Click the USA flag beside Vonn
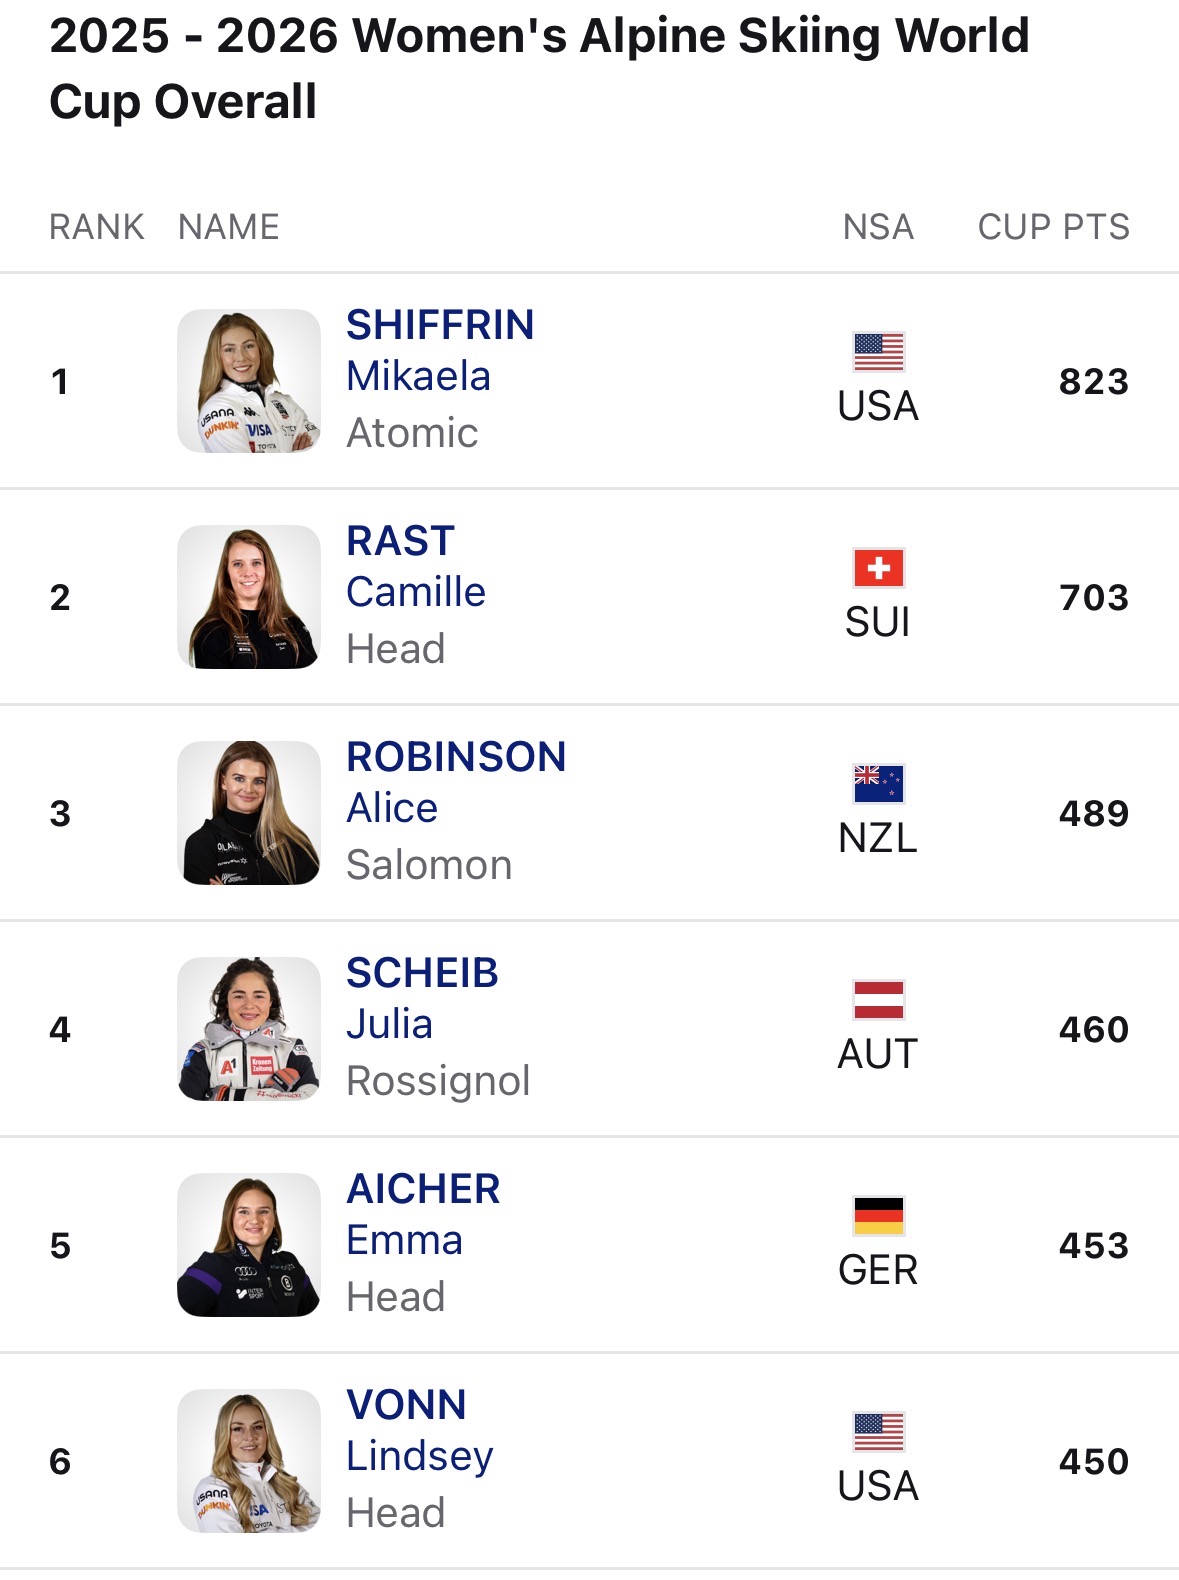The height and width of the screenshot is (1580, 1179). click(878, 1432)
